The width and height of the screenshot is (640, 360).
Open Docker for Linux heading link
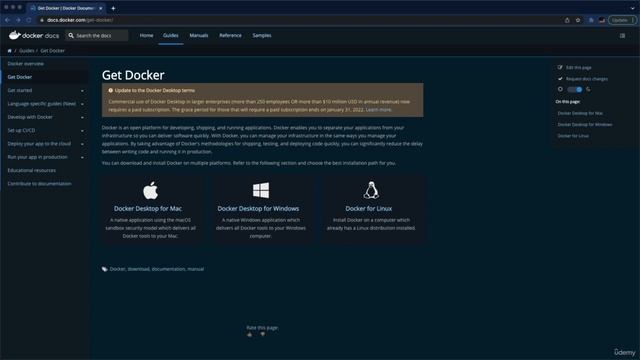[369, 209]
